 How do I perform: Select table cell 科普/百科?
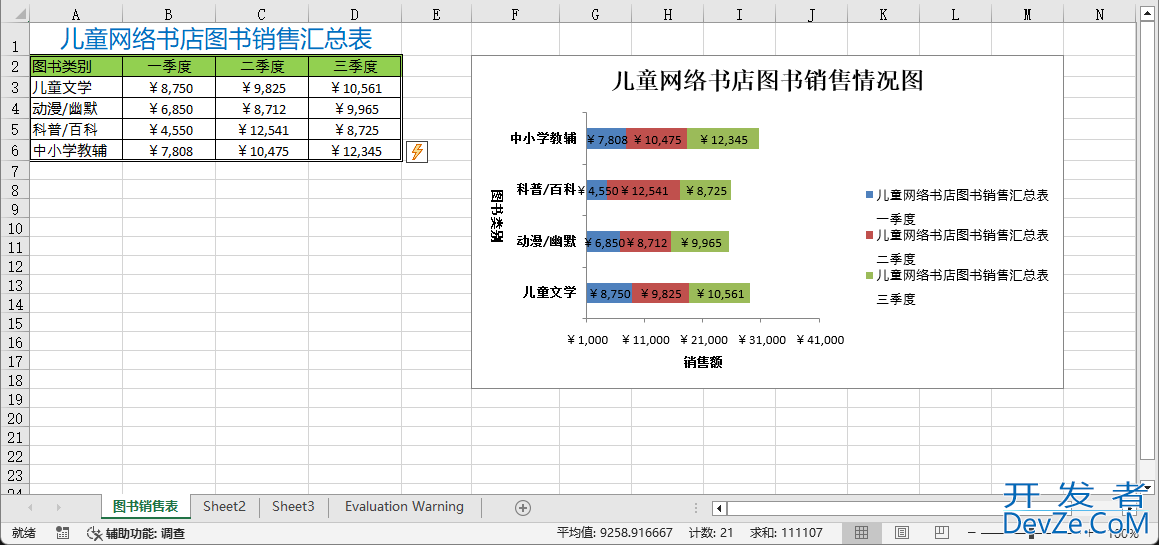[76, 130]
